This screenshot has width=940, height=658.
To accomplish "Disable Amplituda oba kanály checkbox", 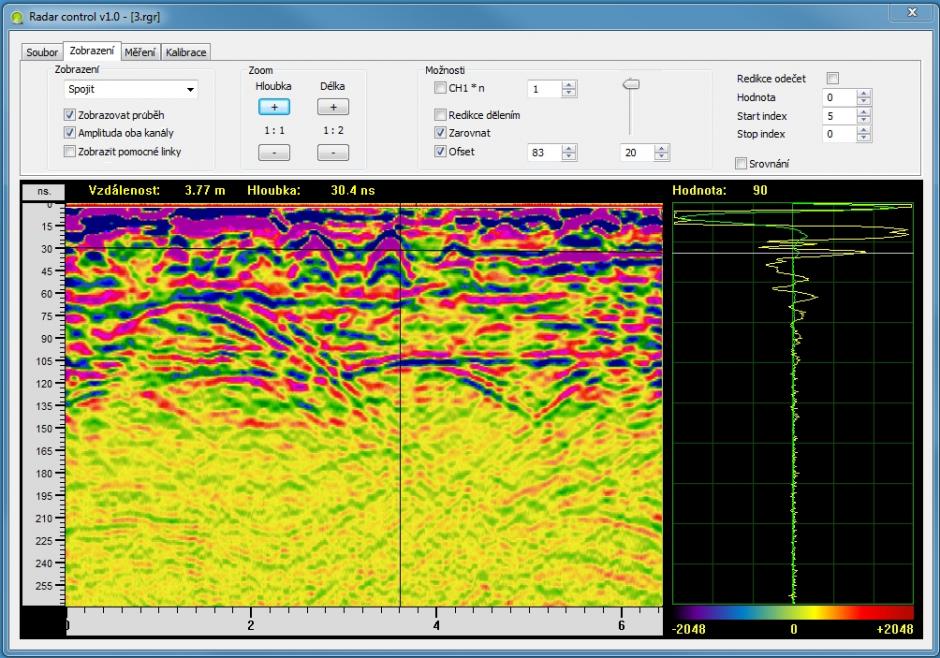I will [x=69, y=133].
